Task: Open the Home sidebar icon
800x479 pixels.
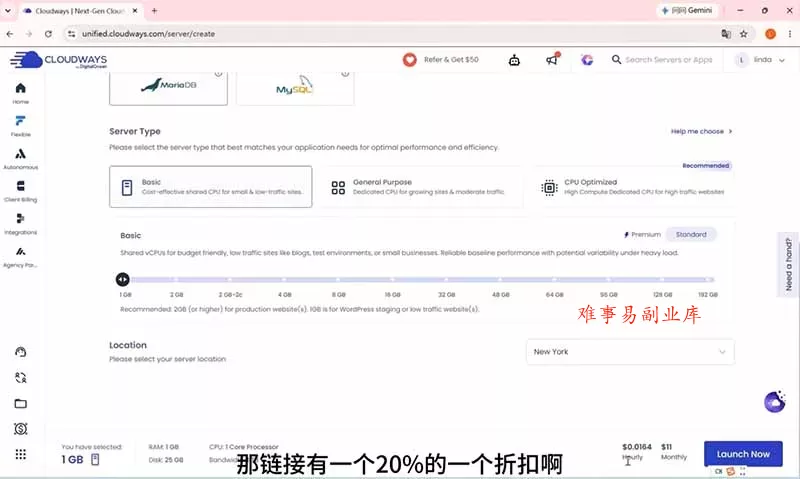Action: coord(20,93)
